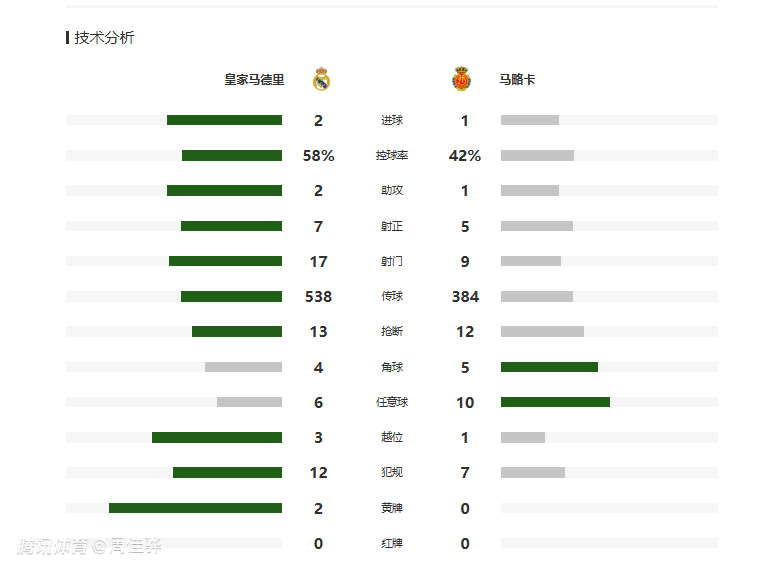Click Real Madrid's green 进球 bar
This screenshot has height=570, width=778.
224,120
